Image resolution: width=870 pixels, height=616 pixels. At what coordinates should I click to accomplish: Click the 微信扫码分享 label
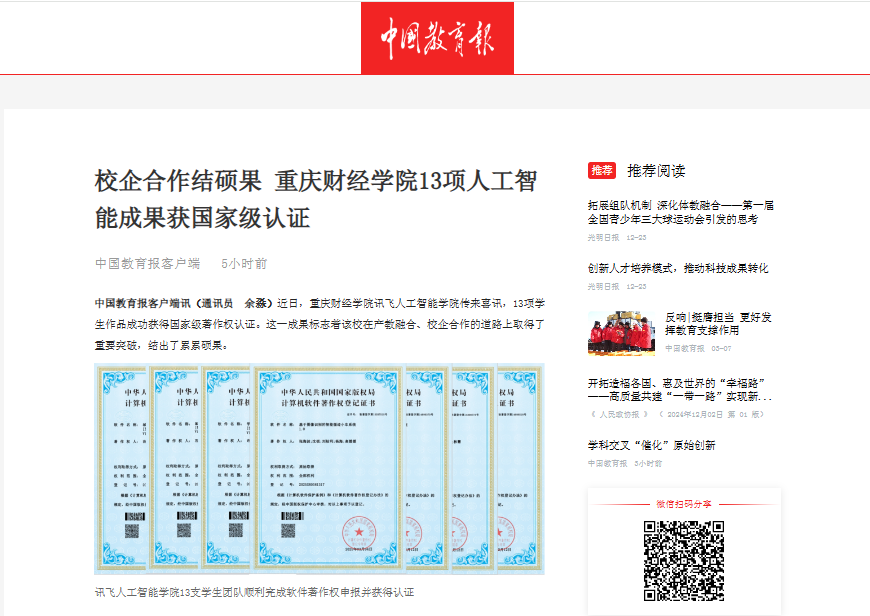[683, 503]
